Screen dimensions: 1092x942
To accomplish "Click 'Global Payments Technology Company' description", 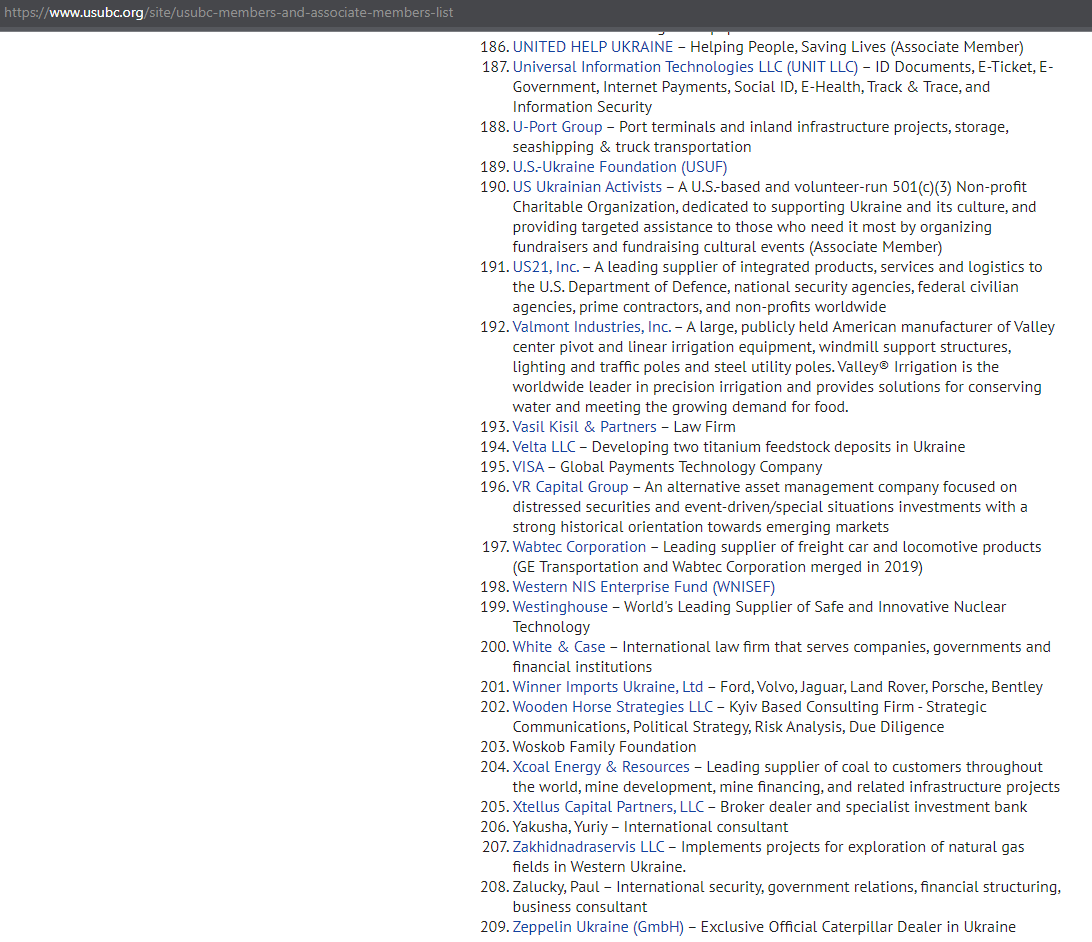I will pos(691,466).
